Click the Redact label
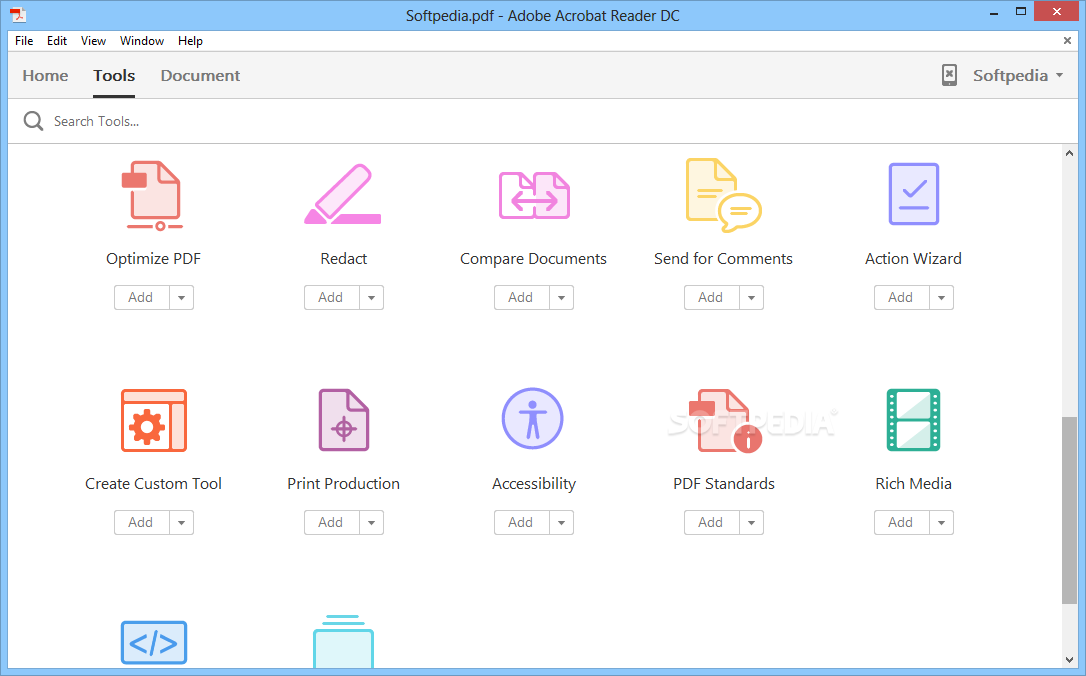This screenshot has width=1086, height=676. [x=344, y=259]
